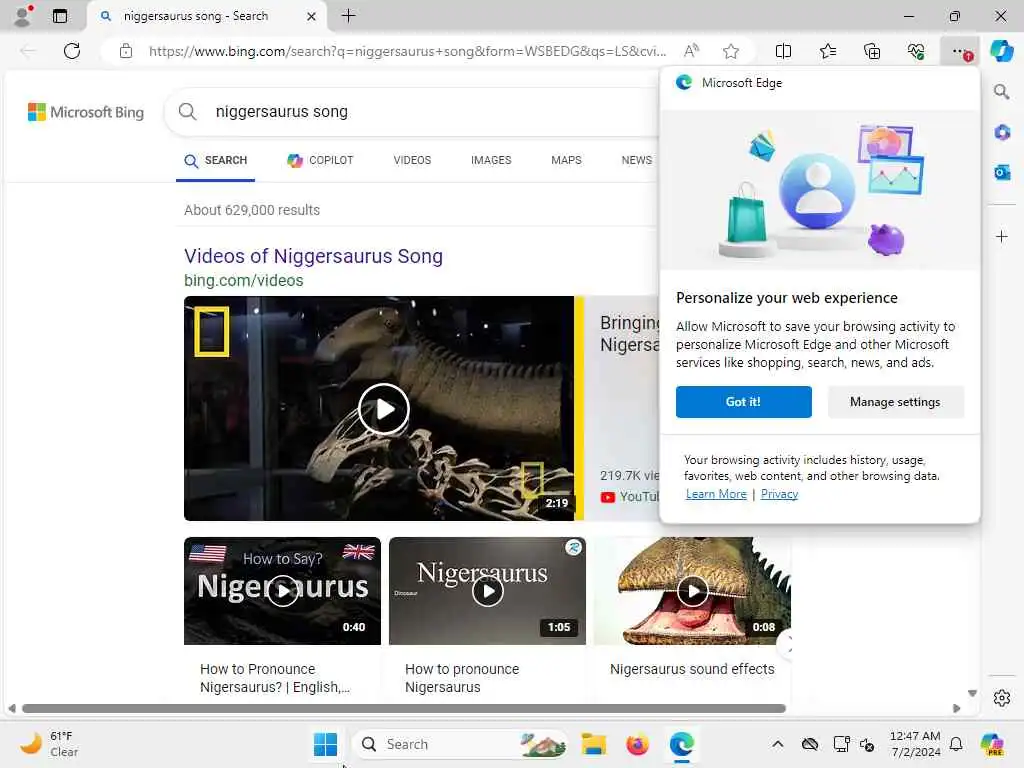Switch to the COPILOT tab
This screenshot has height=768, width=1024.
point(320,161)
